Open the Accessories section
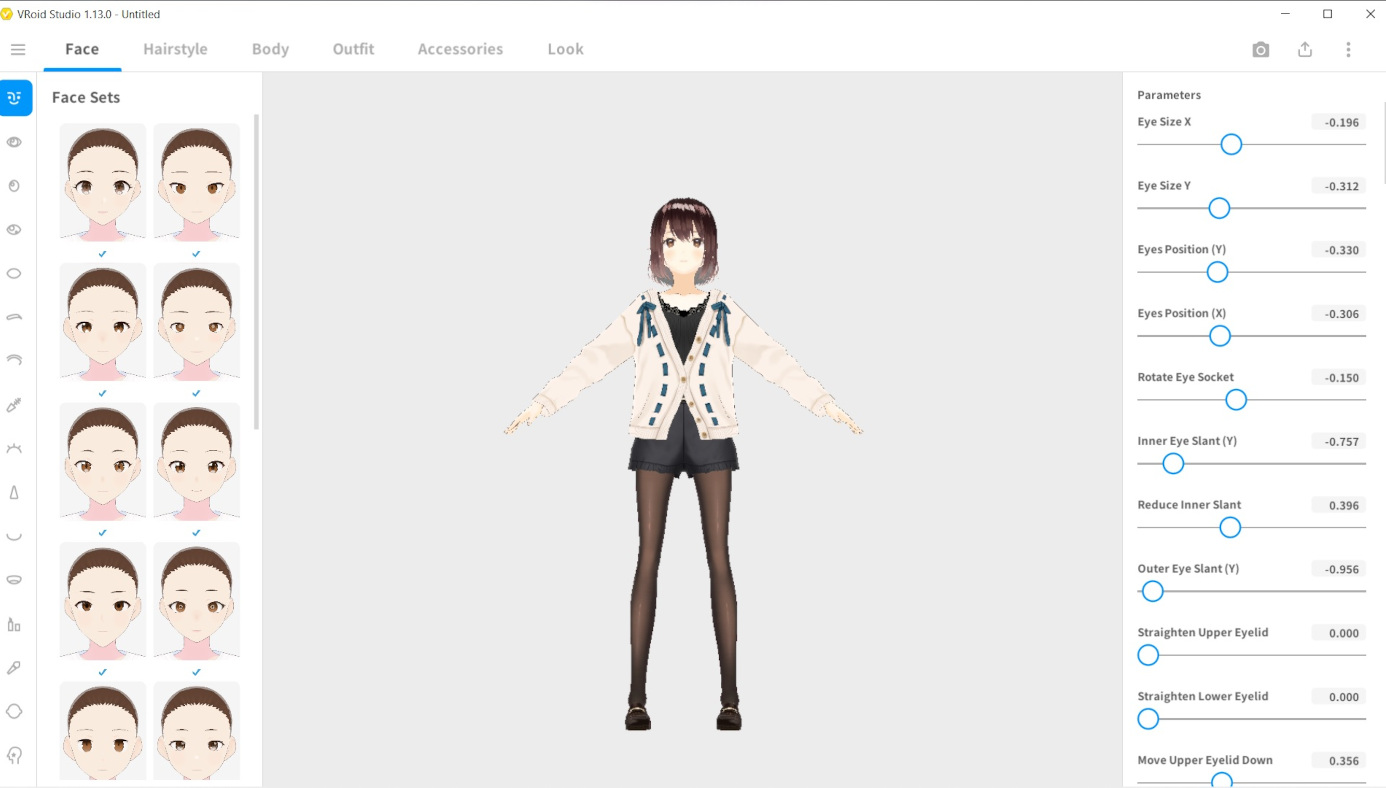This screenshot has height=788, width=1386. pos(460,48)
